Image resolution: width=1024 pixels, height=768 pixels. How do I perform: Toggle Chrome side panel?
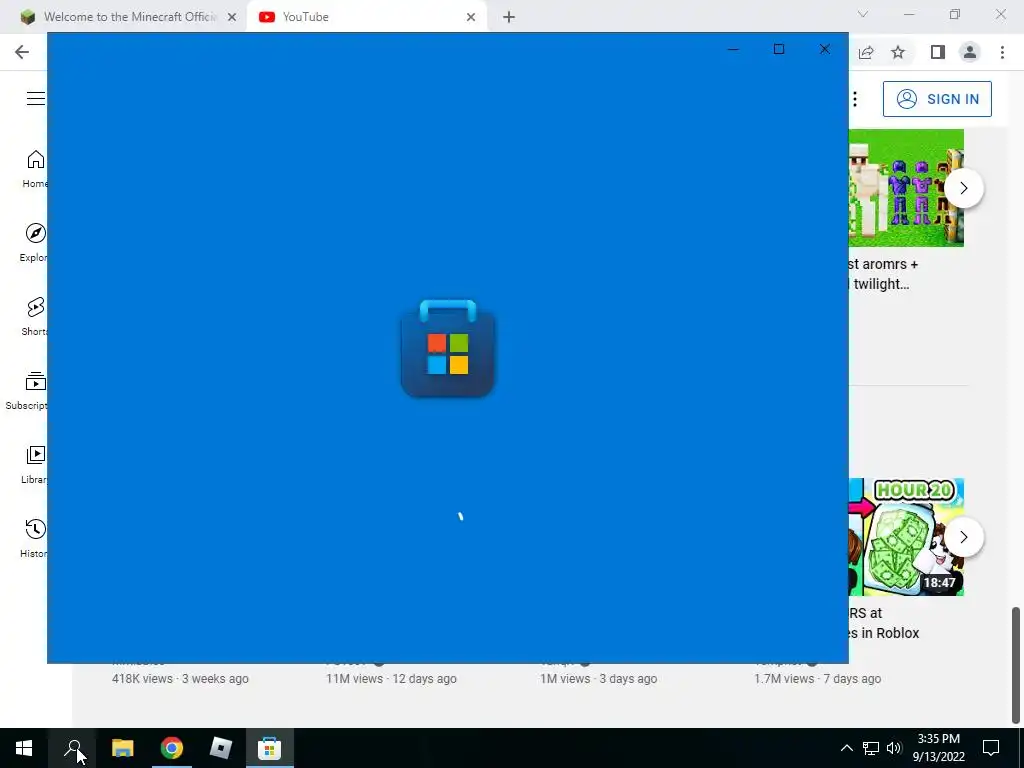[938, 52]
